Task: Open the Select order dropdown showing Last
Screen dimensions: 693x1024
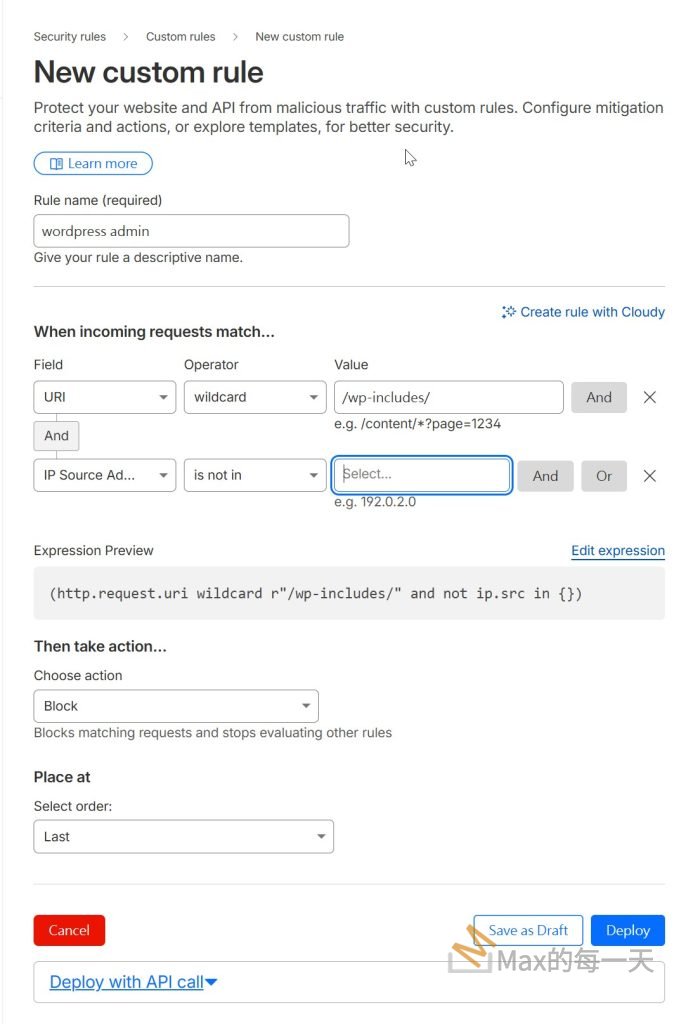Action: click(x=183, y=837)
